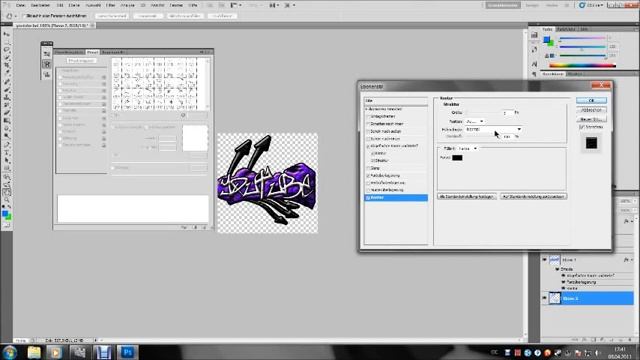Select the Quick Selection tool
The width and height of the screenshot is (640, 360).
click(7, 58)
